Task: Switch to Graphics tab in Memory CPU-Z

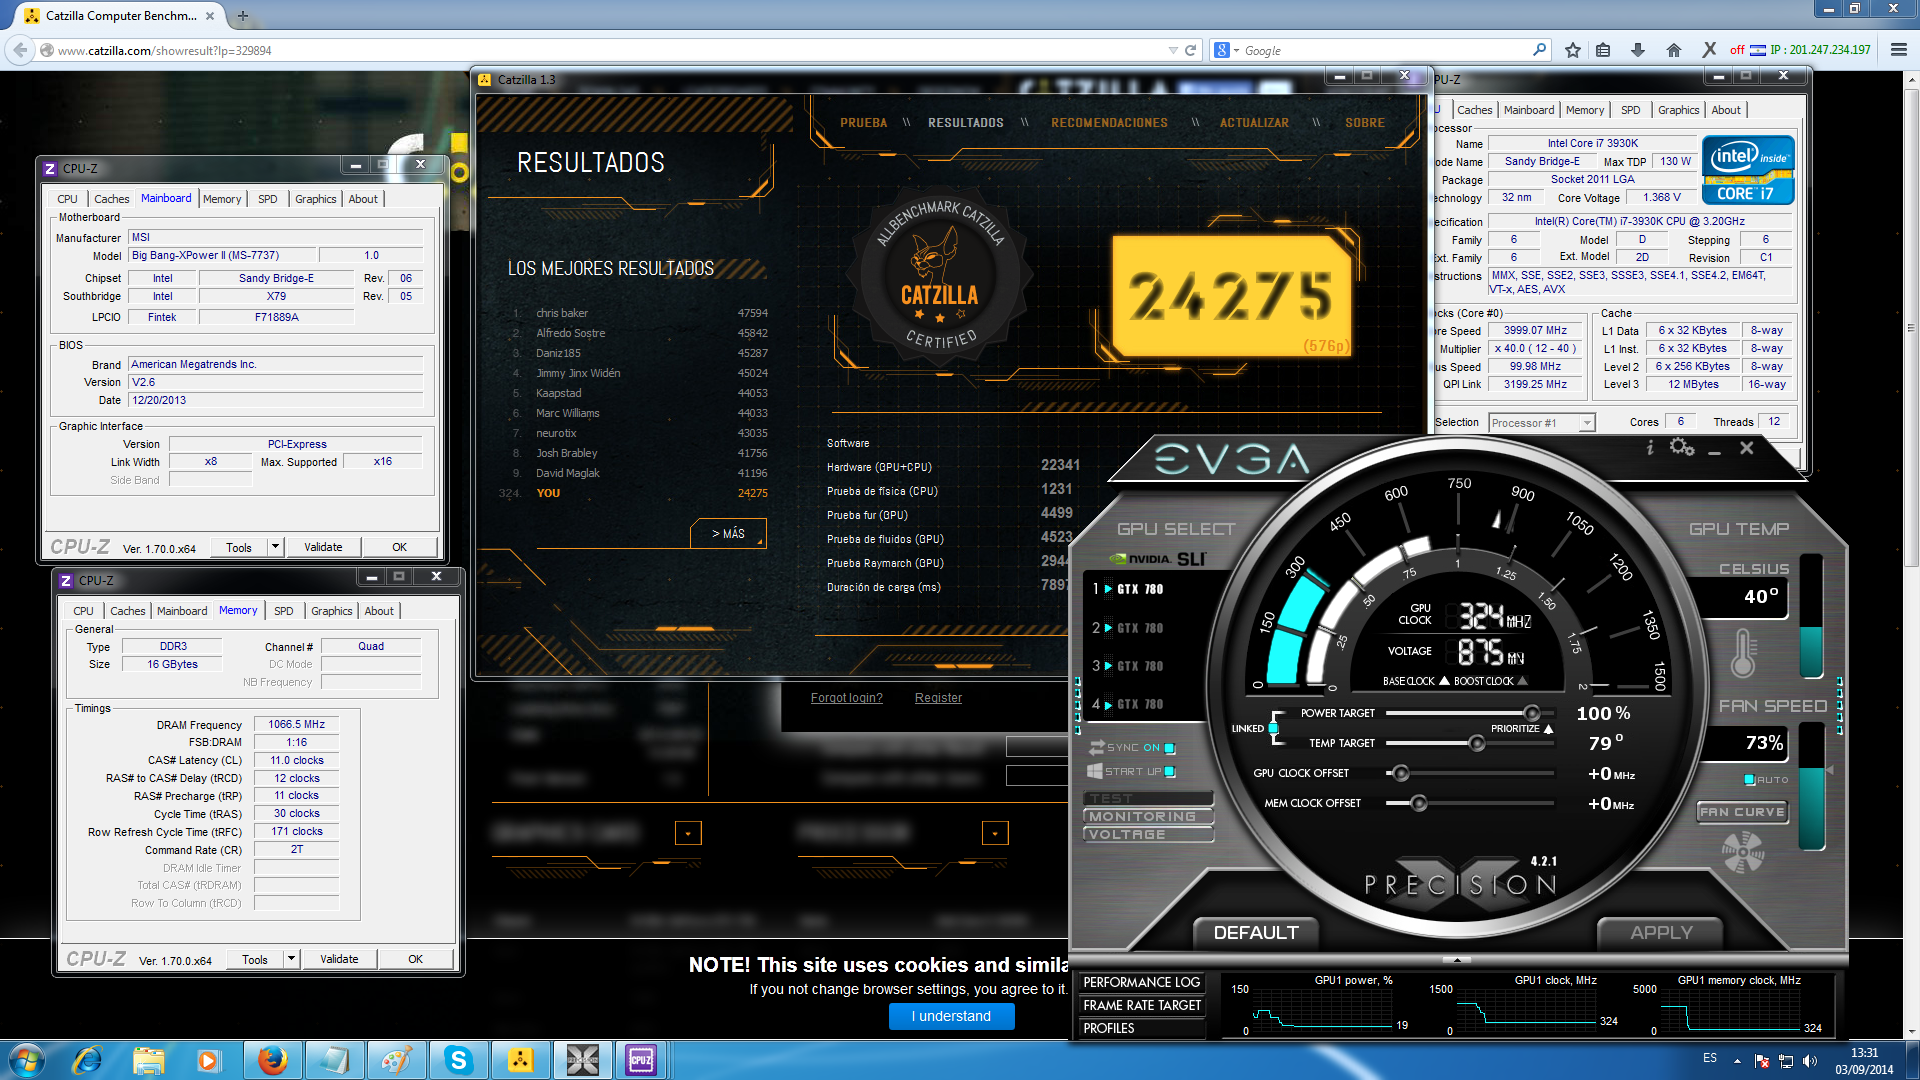Action: click(332, 611)
